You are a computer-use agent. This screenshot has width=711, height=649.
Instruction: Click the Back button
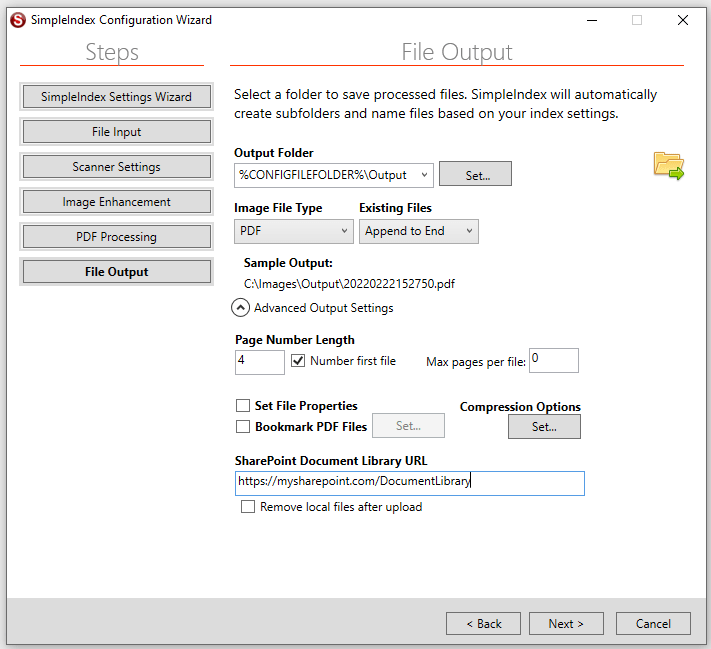tap(483, 624)
